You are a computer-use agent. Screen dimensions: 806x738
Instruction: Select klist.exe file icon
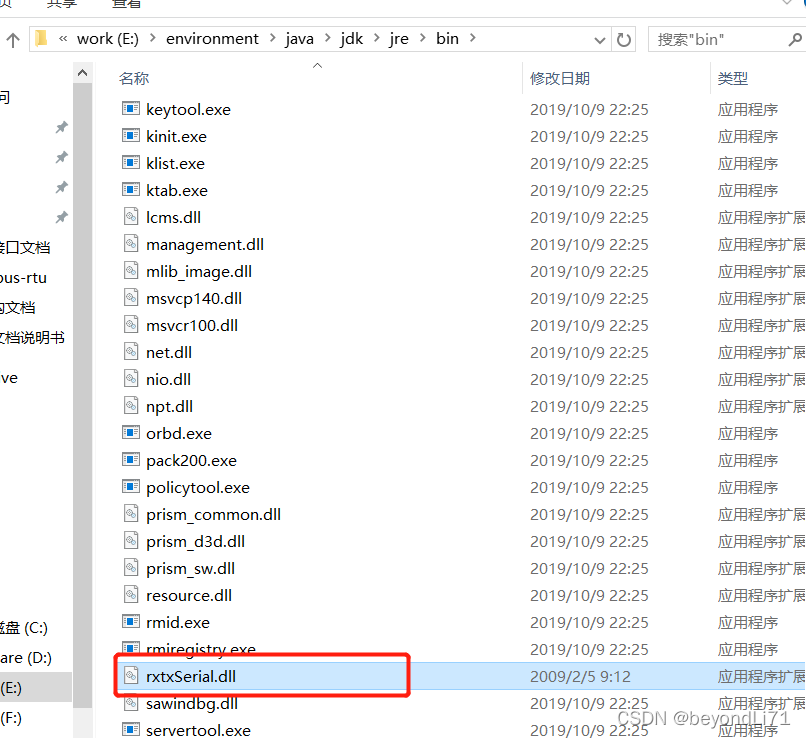131,163
